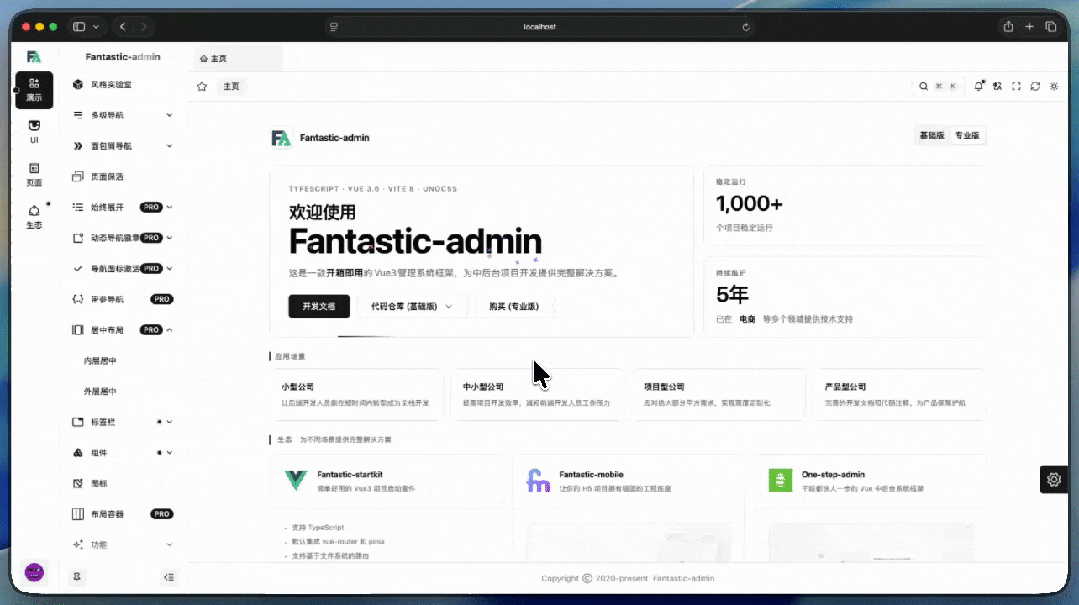Screen dimensions: 1079x605
Task: Select the 产品型公司 scenario card
Action: (x=899, y=394)
